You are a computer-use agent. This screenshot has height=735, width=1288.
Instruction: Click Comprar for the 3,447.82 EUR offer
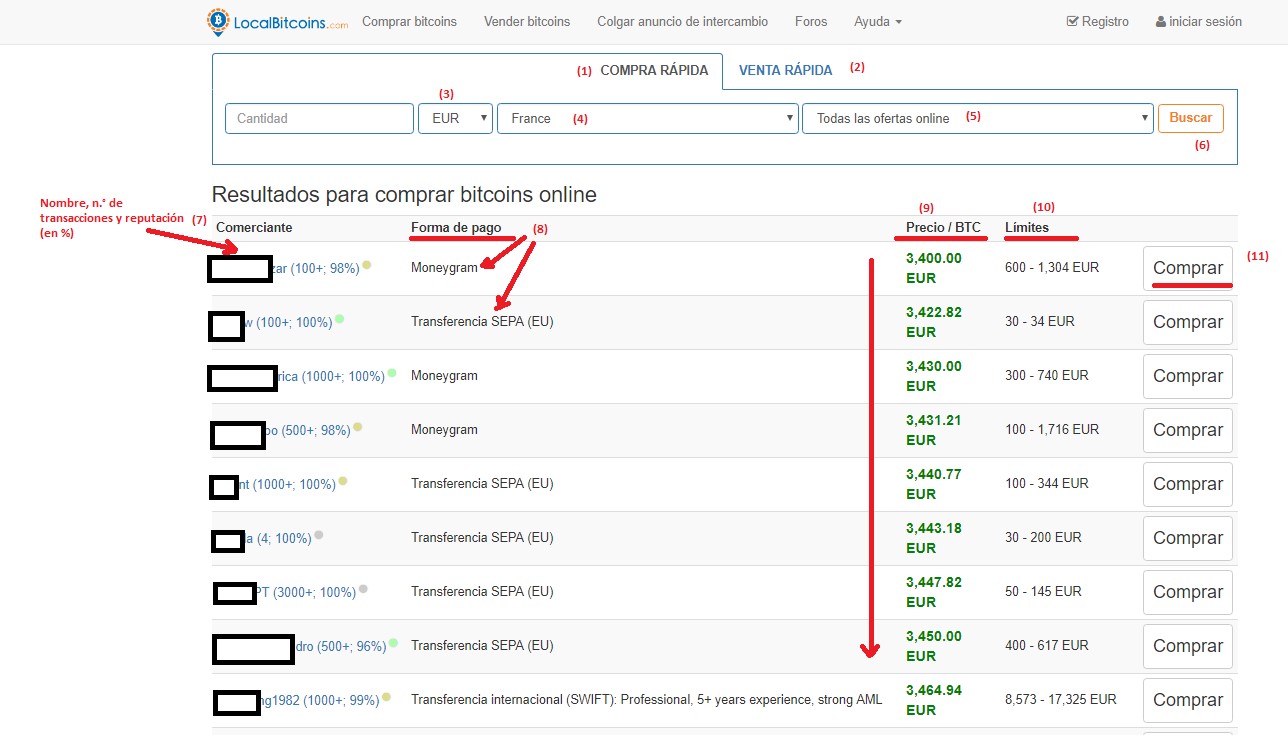(1188, 592)
